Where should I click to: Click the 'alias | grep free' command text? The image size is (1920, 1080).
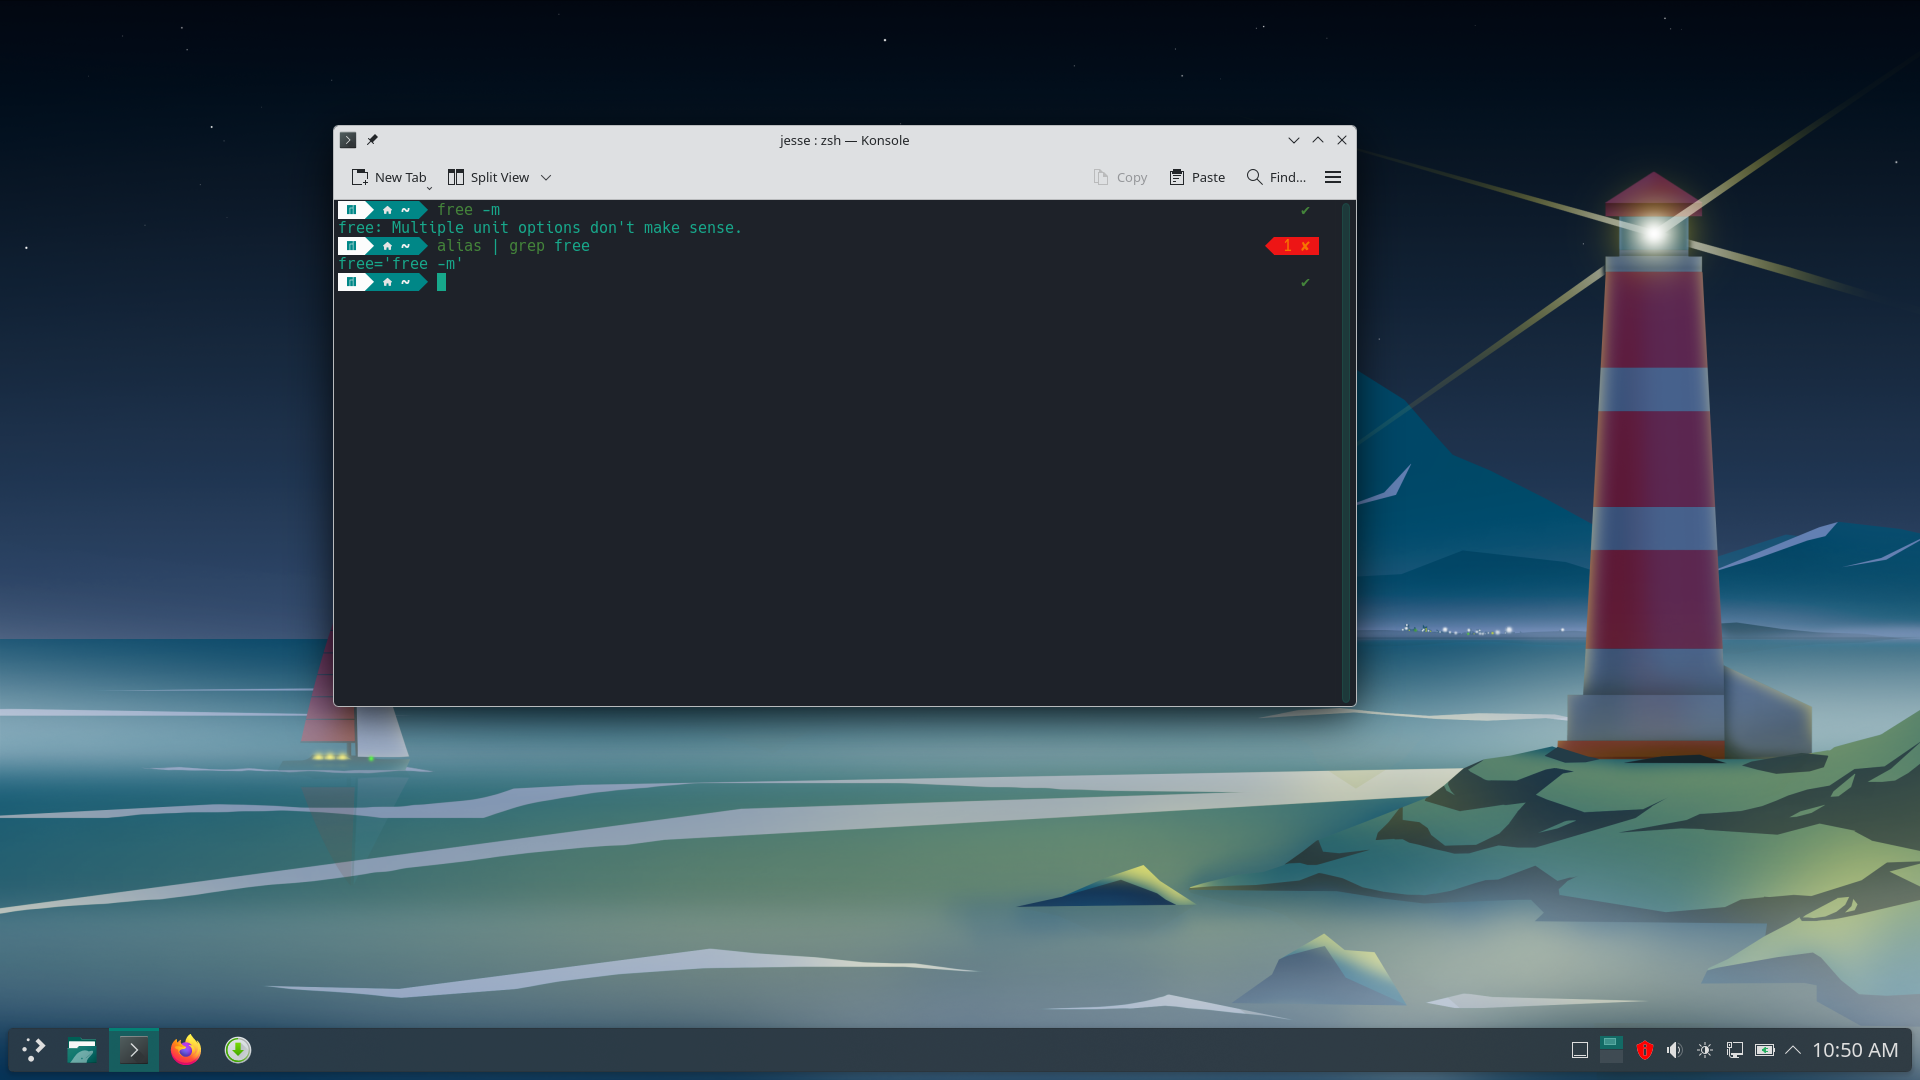[x=513, y=246]
